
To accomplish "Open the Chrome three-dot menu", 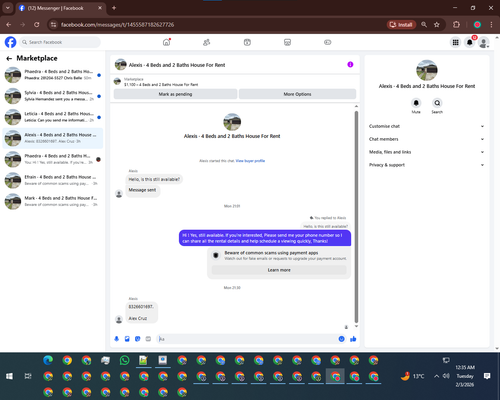I will click(491, 24).
